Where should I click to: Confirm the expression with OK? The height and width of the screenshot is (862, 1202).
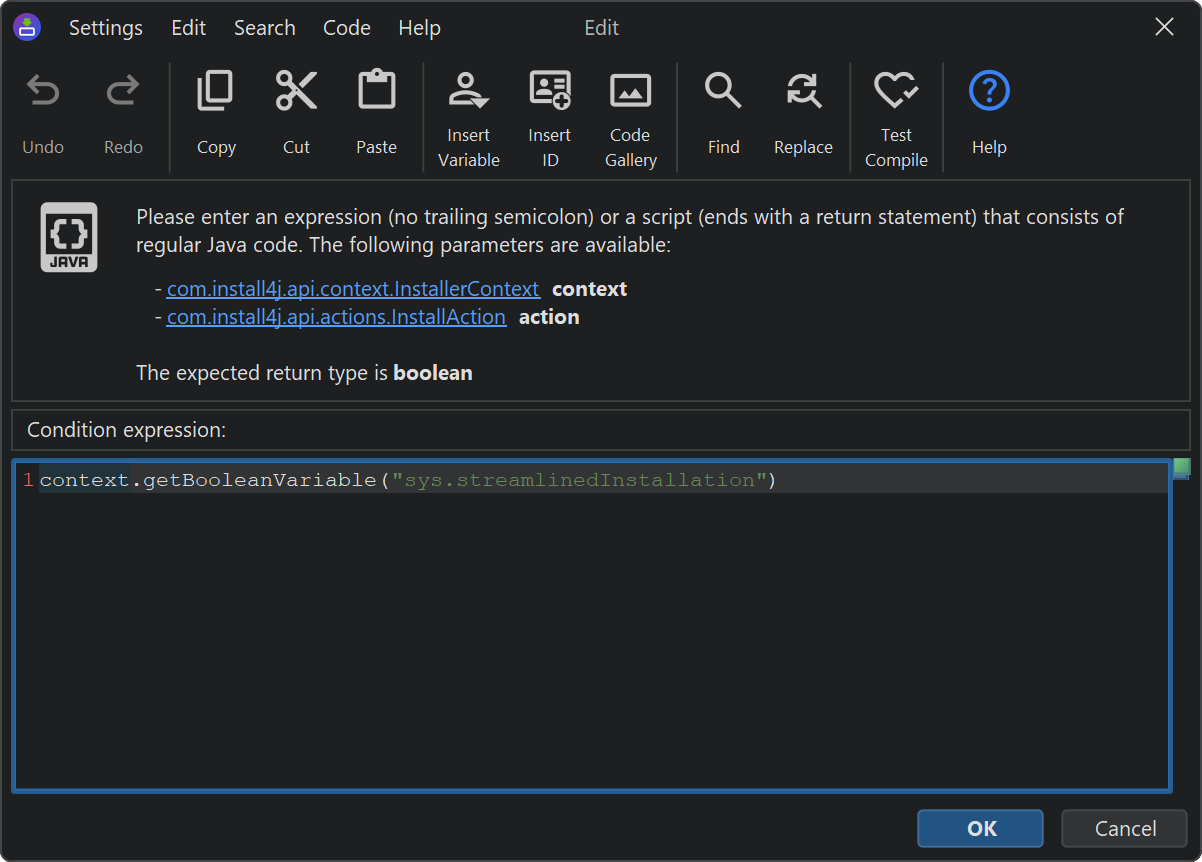(980, 828)
